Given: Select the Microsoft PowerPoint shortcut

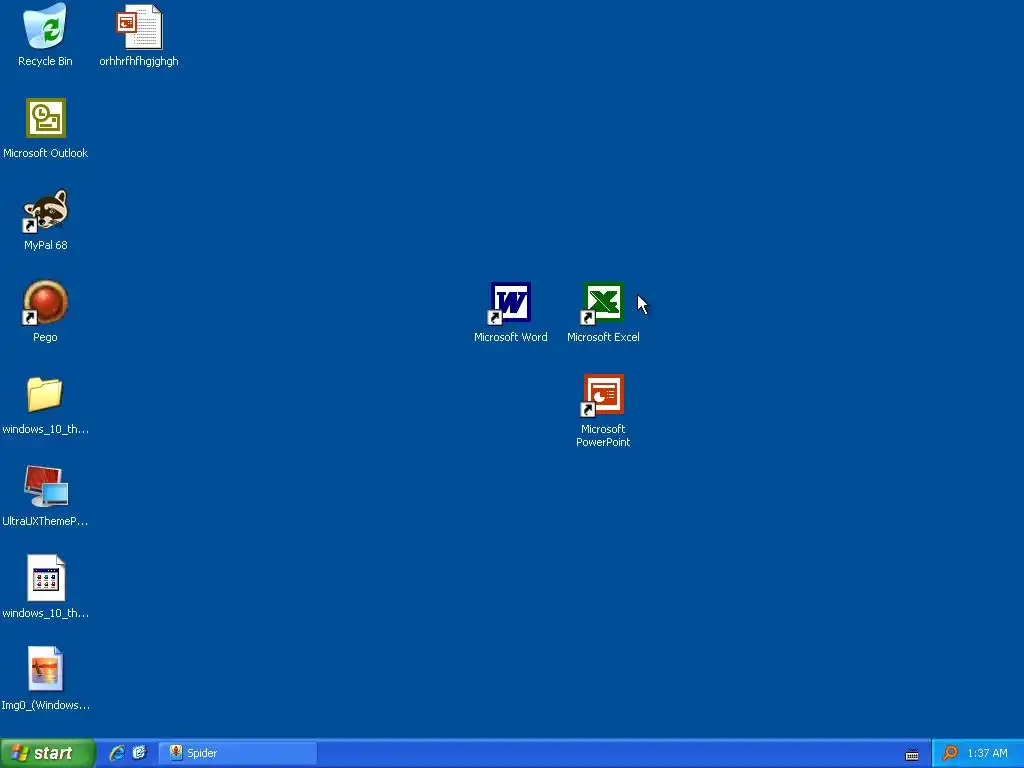Looking at the screenshot, I should tap(603, 395).
